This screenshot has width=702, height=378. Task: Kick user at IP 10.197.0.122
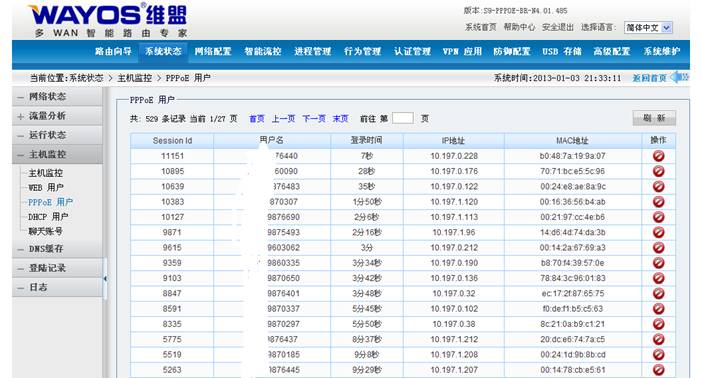pos(658,186)
